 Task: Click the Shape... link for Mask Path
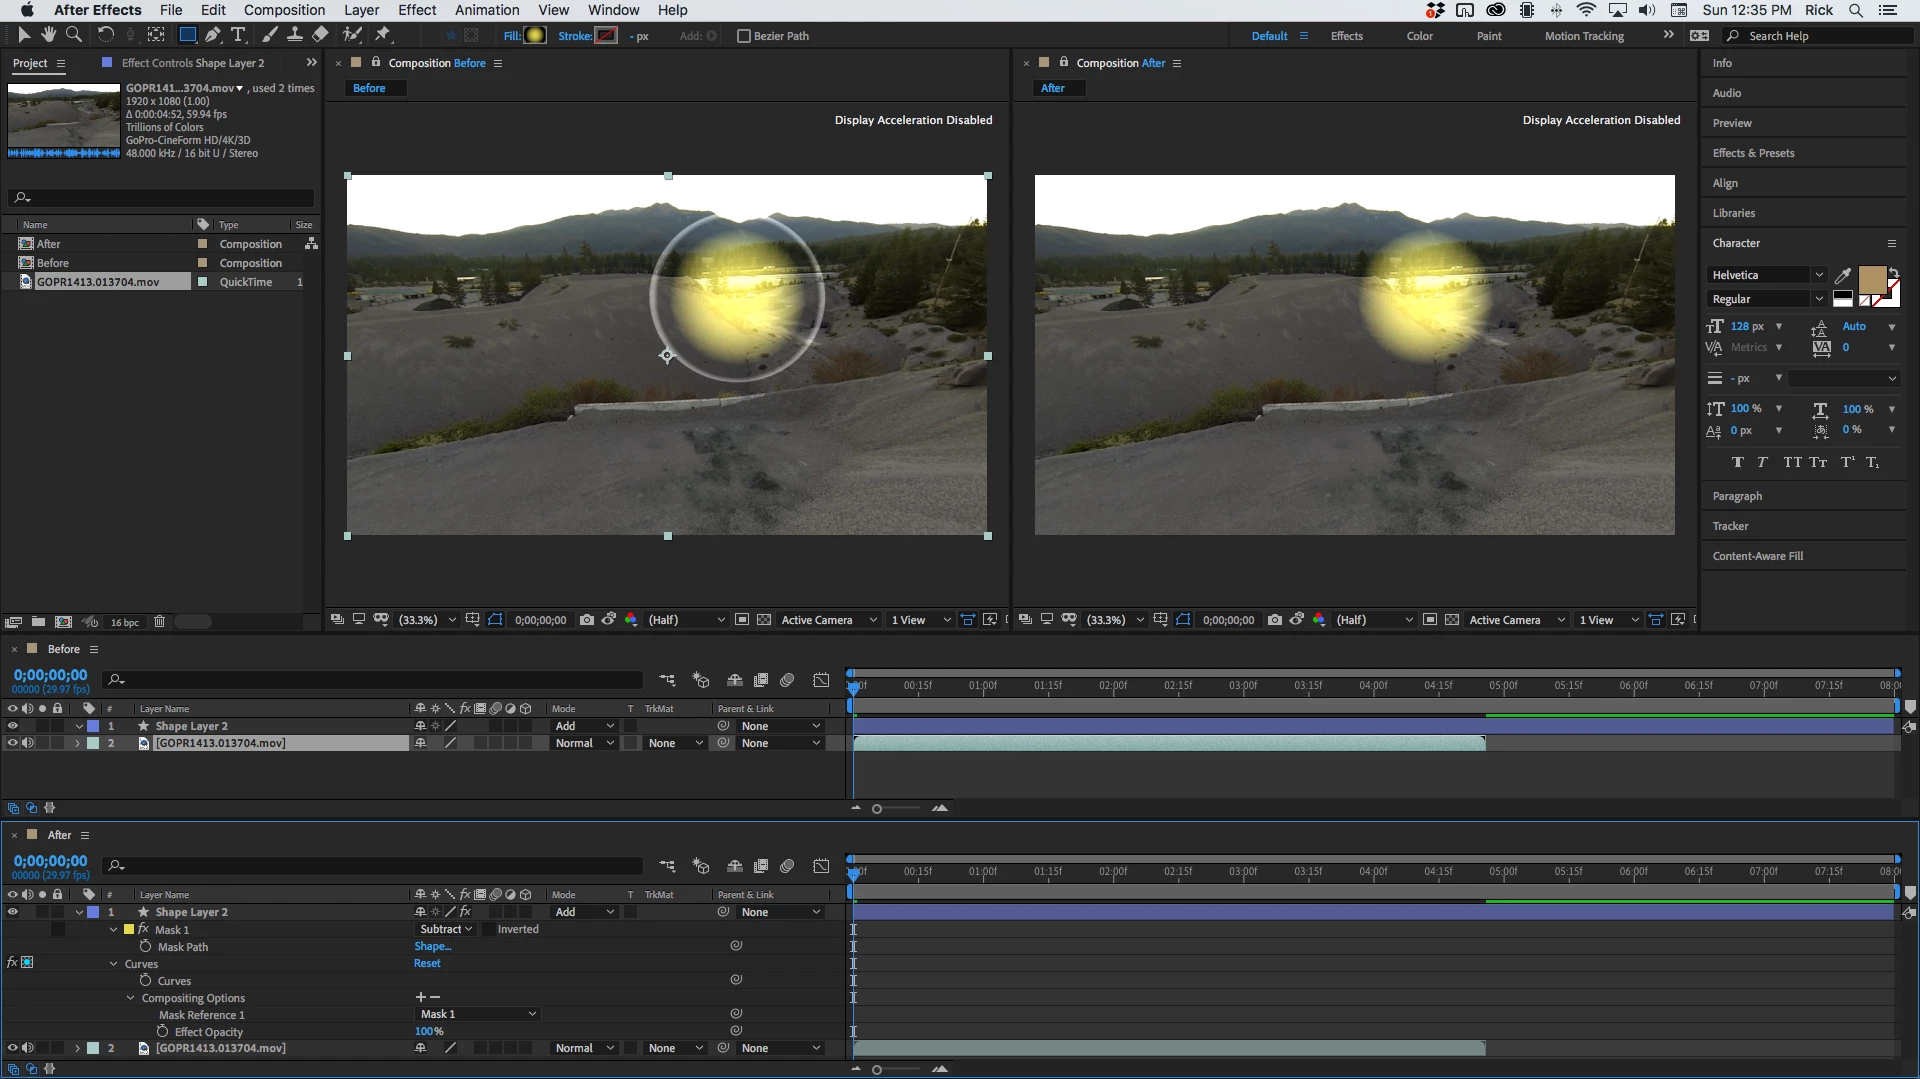433,946
